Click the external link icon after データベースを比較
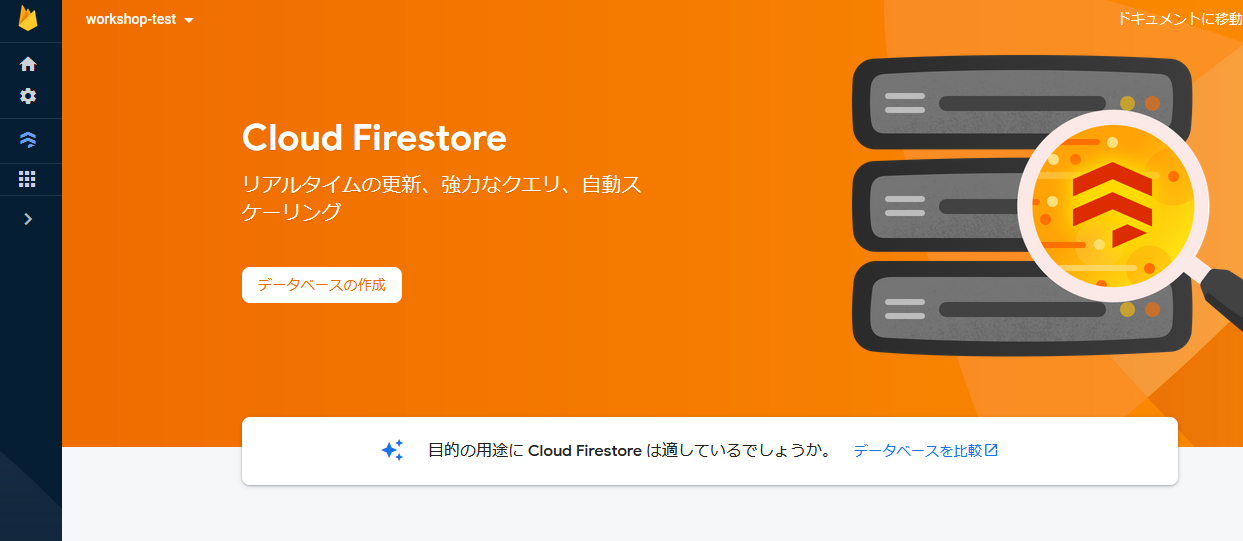1243x541 pixels. click(991, 450)
